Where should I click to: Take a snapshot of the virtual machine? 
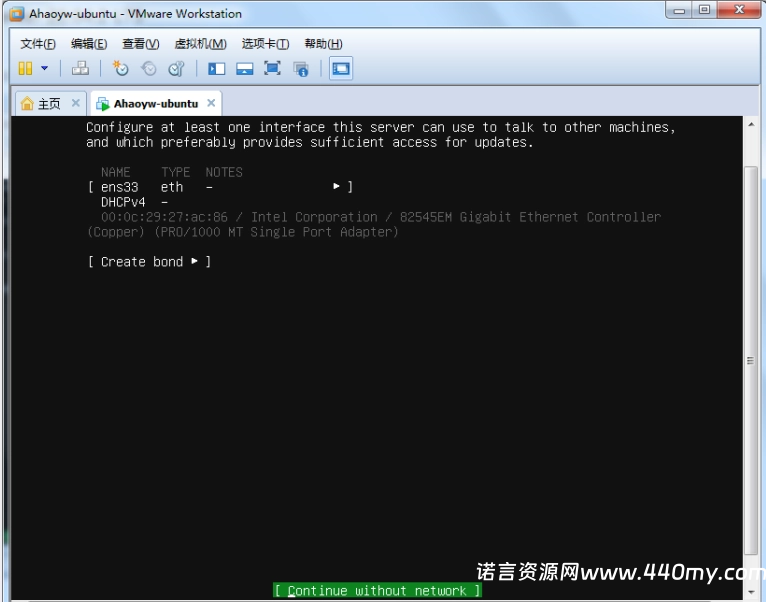point(120,68)
